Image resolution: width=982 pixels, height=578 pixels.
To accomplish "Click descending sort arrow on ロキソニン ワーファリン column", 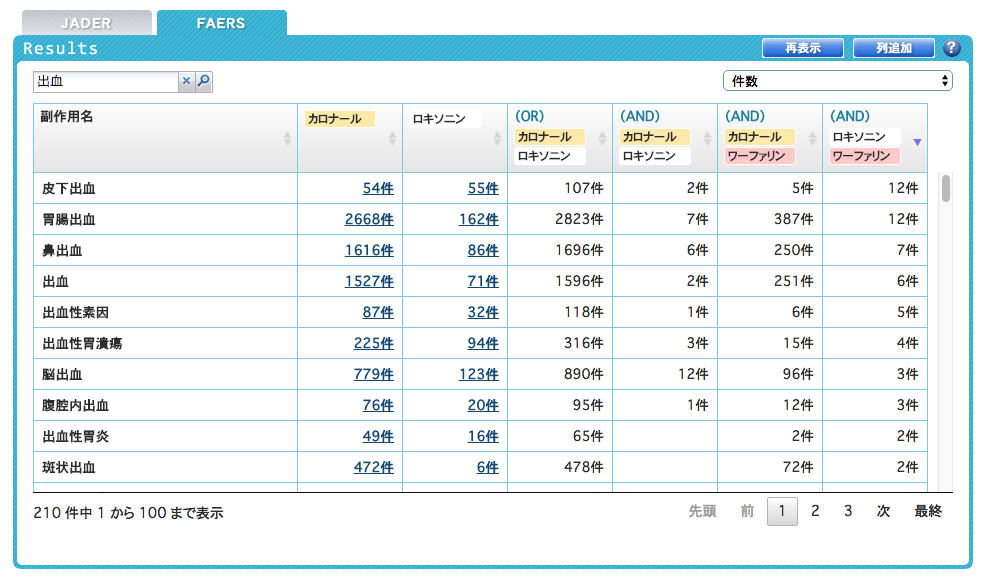I will pos(917,141).
